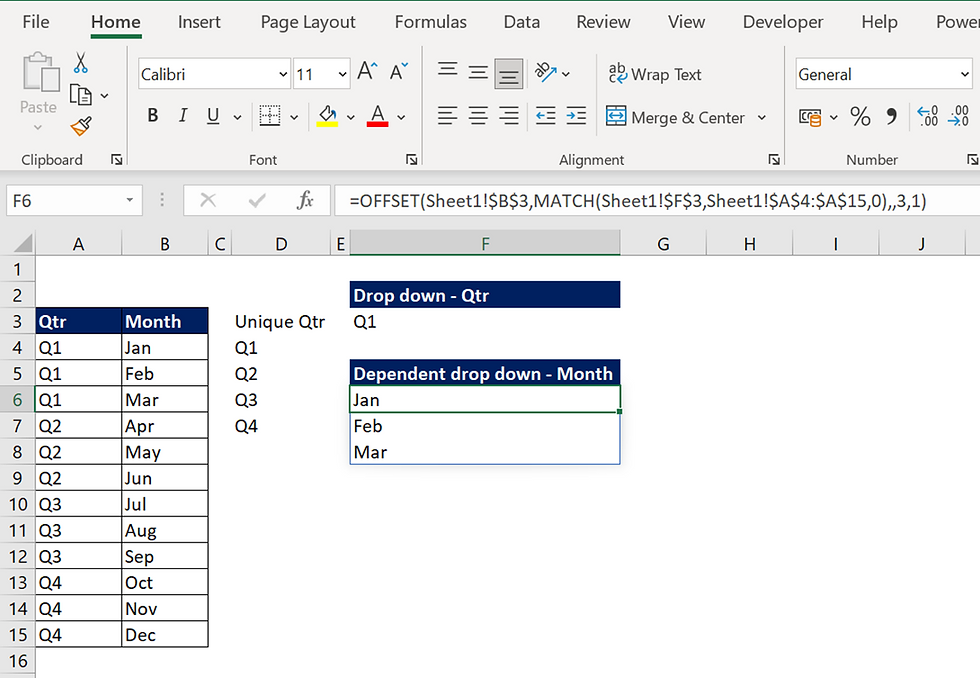Apply borders with the border icon
This screenshot has width=980, height=678.
point(270,116)
